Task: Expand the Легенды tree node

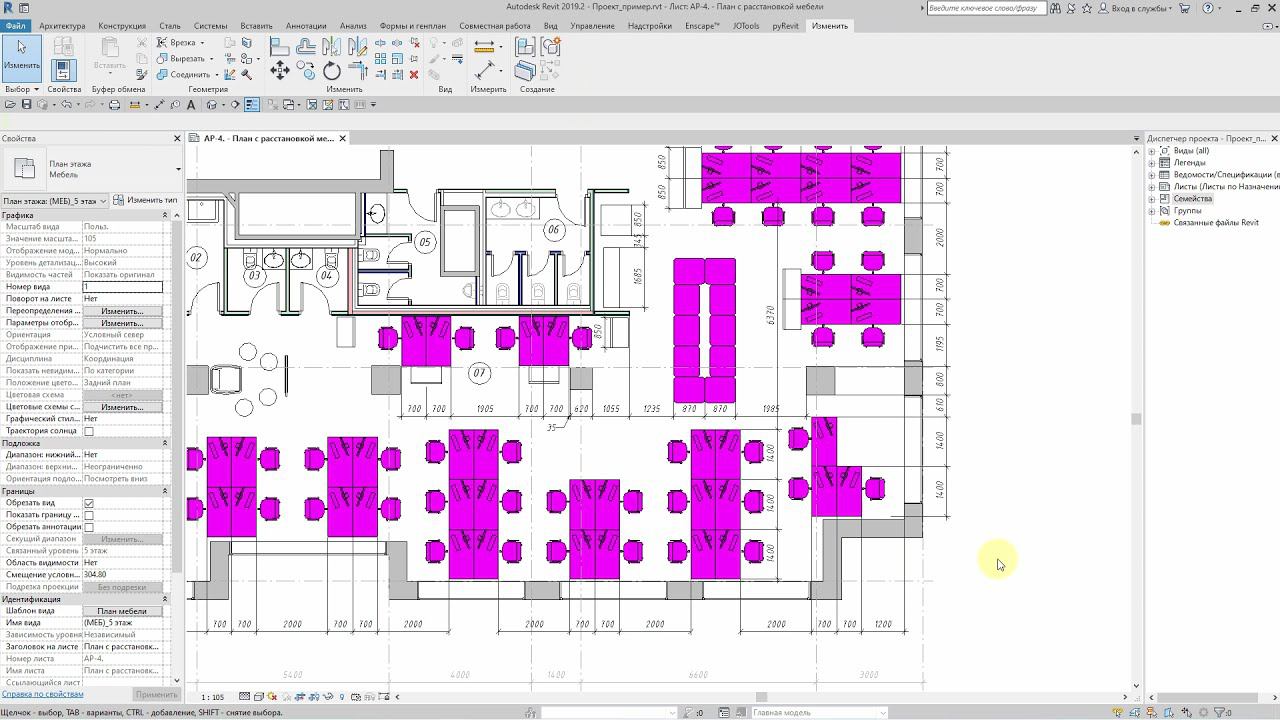Action: 1151,163
